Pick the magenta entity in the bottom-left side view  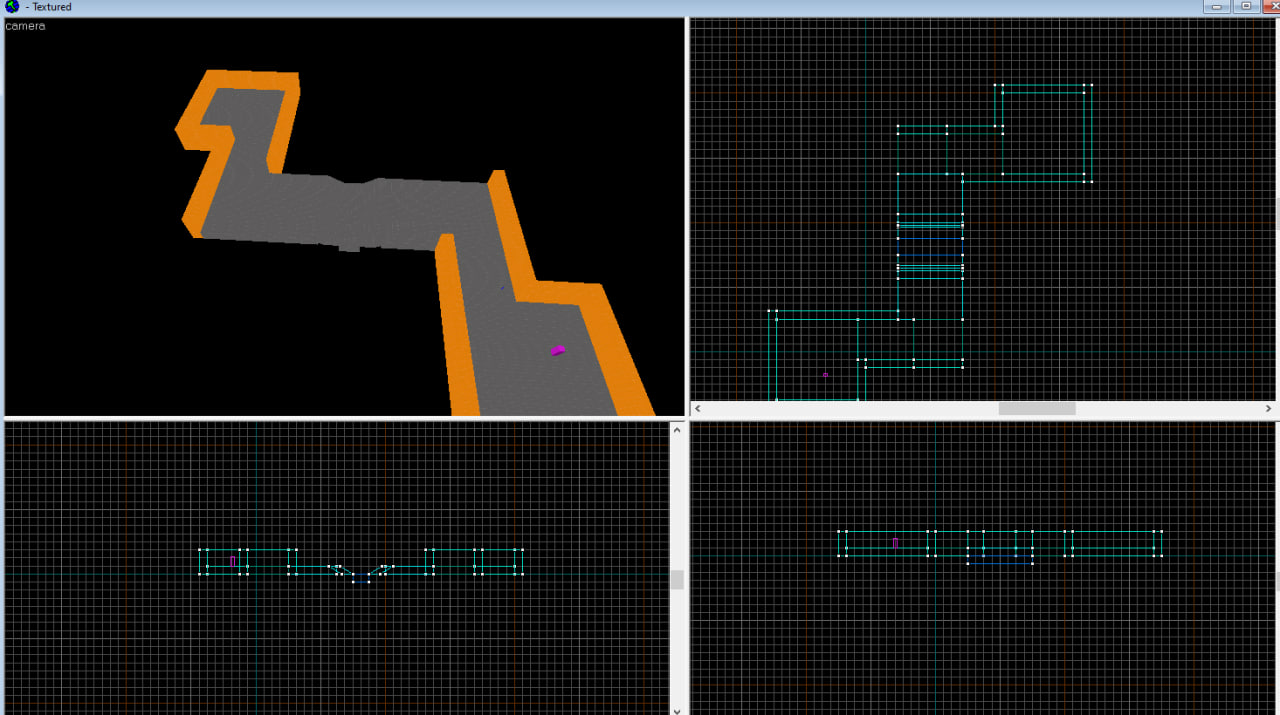pos(233,562)
